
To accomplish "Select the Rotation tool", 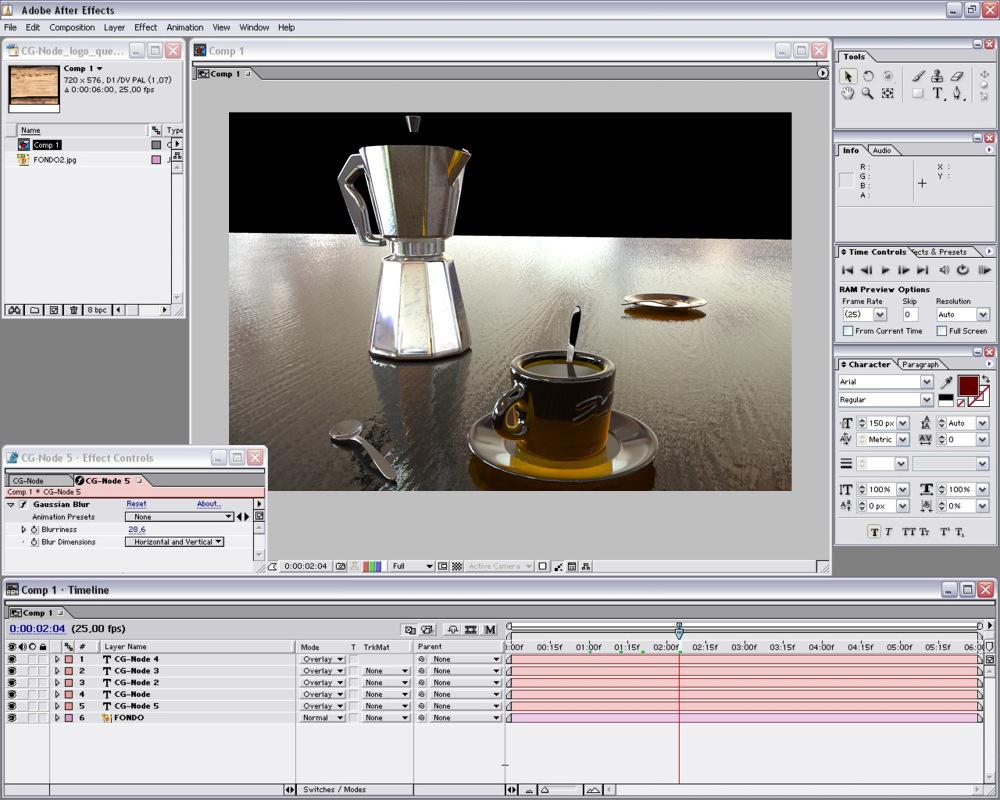I will (x=868, y=77).
